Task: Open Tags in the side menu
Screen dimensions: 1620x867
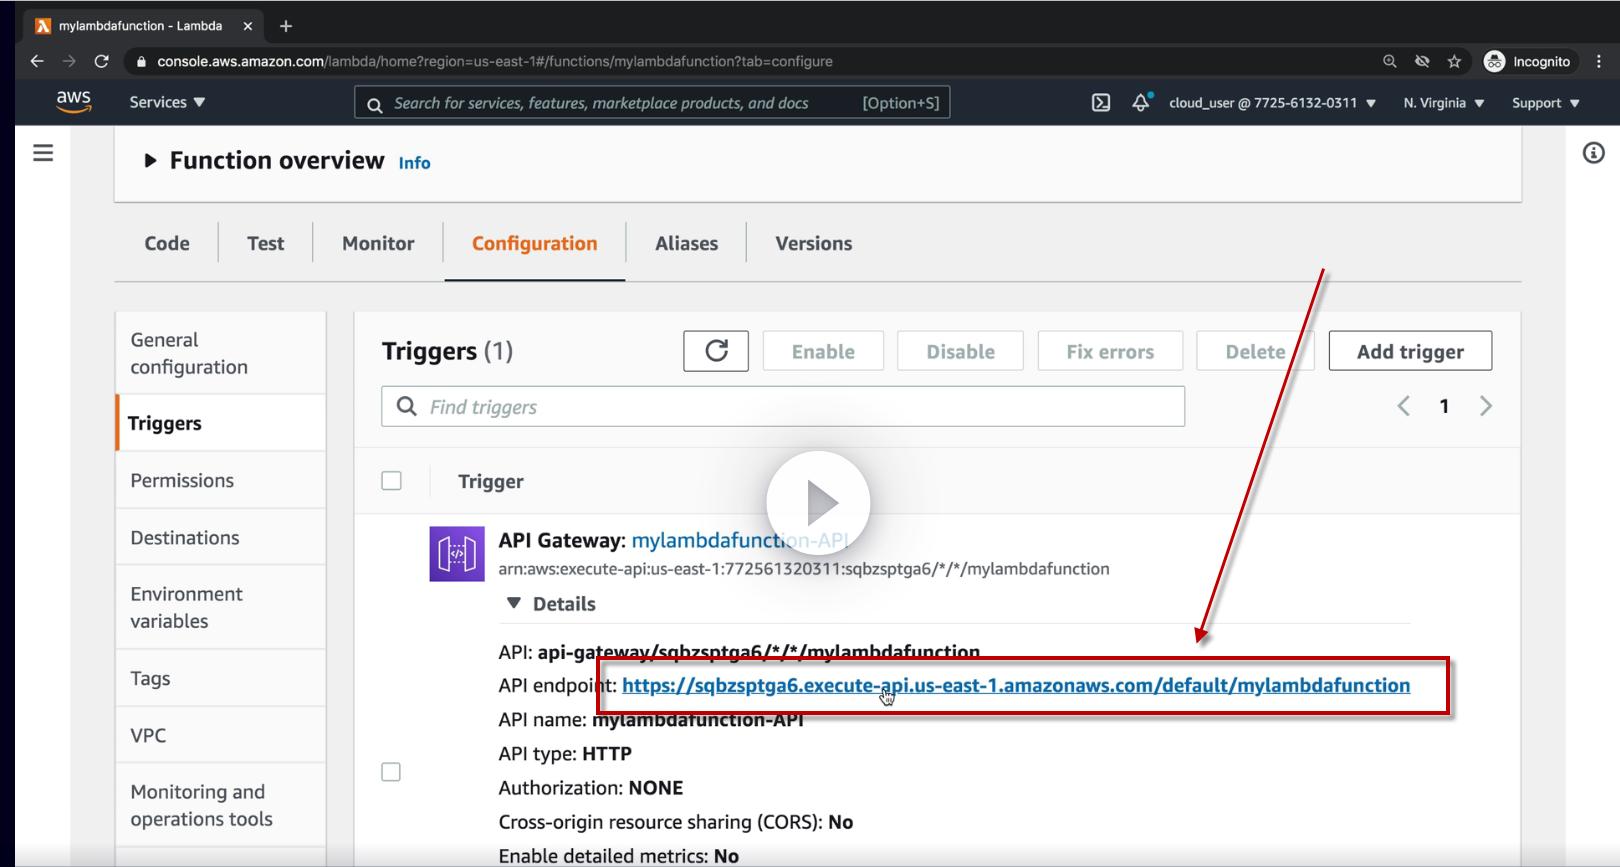Action: pyautogui.click(x=221, y=678)
